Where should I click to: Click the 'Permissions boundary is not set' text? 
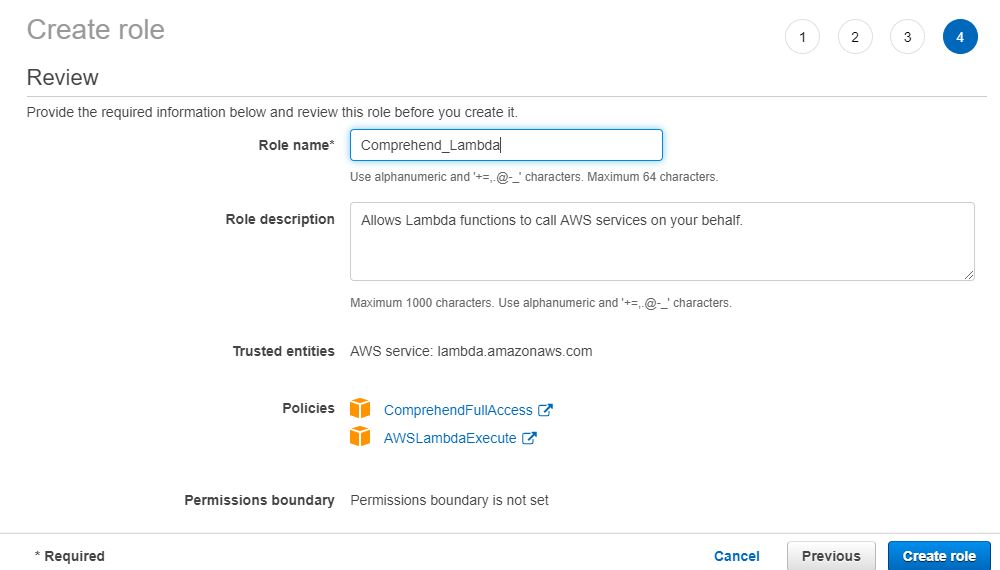coord(449,500)
